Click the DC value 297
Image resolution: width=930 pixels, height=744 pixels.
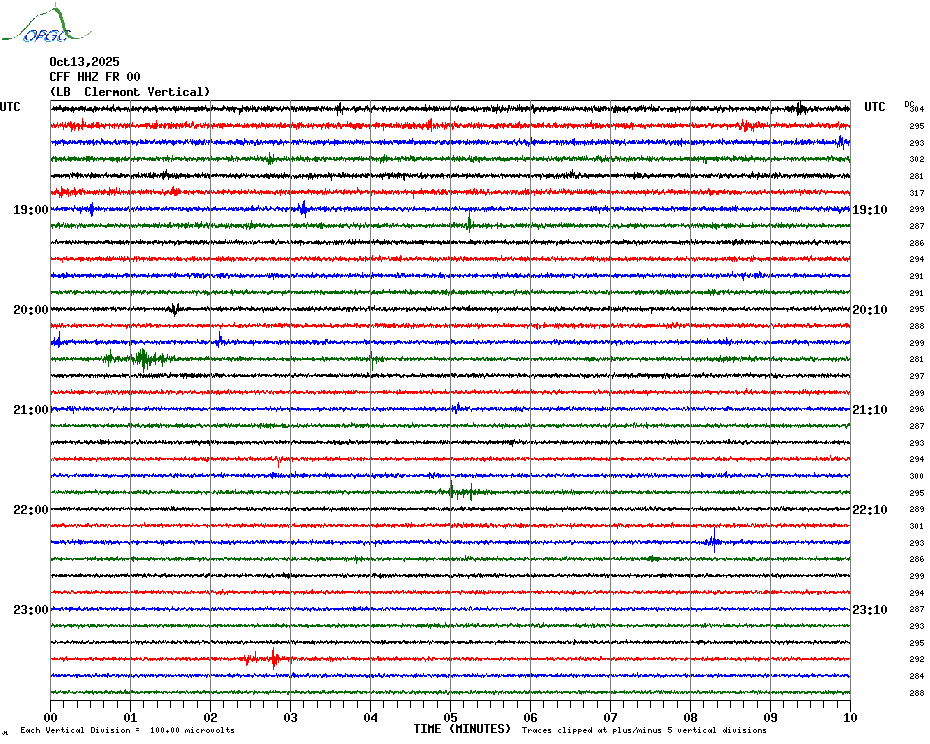(x=917, y=377)
